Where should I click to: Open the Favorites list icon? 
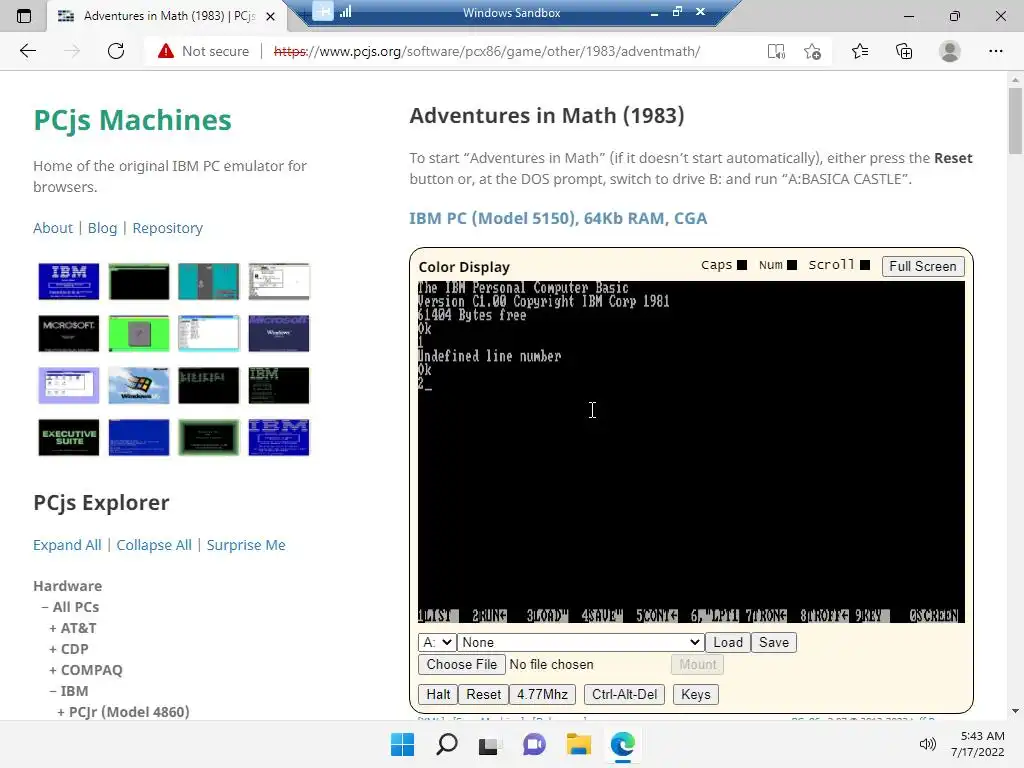860,51
